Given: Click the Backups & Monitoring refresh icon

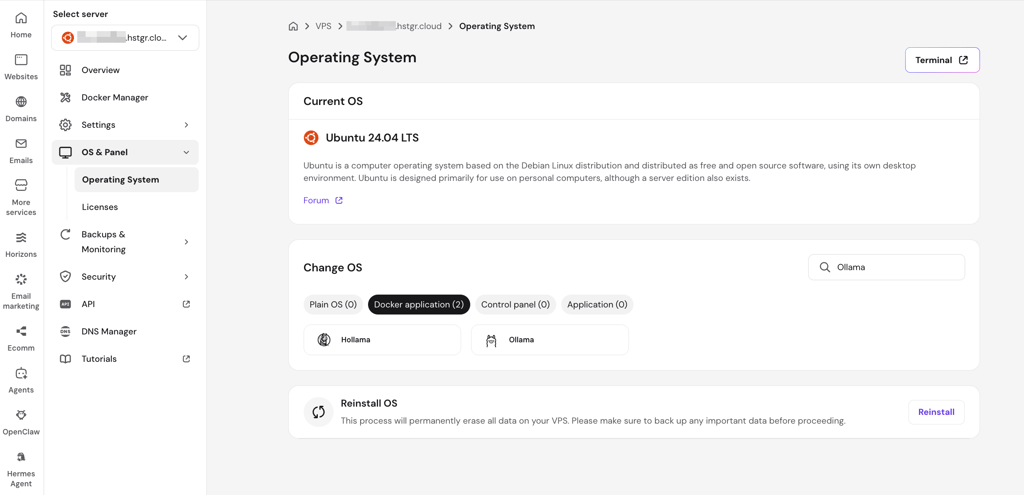Looking at the screenshot, I should pyautogui.click(x=65, y=234).
